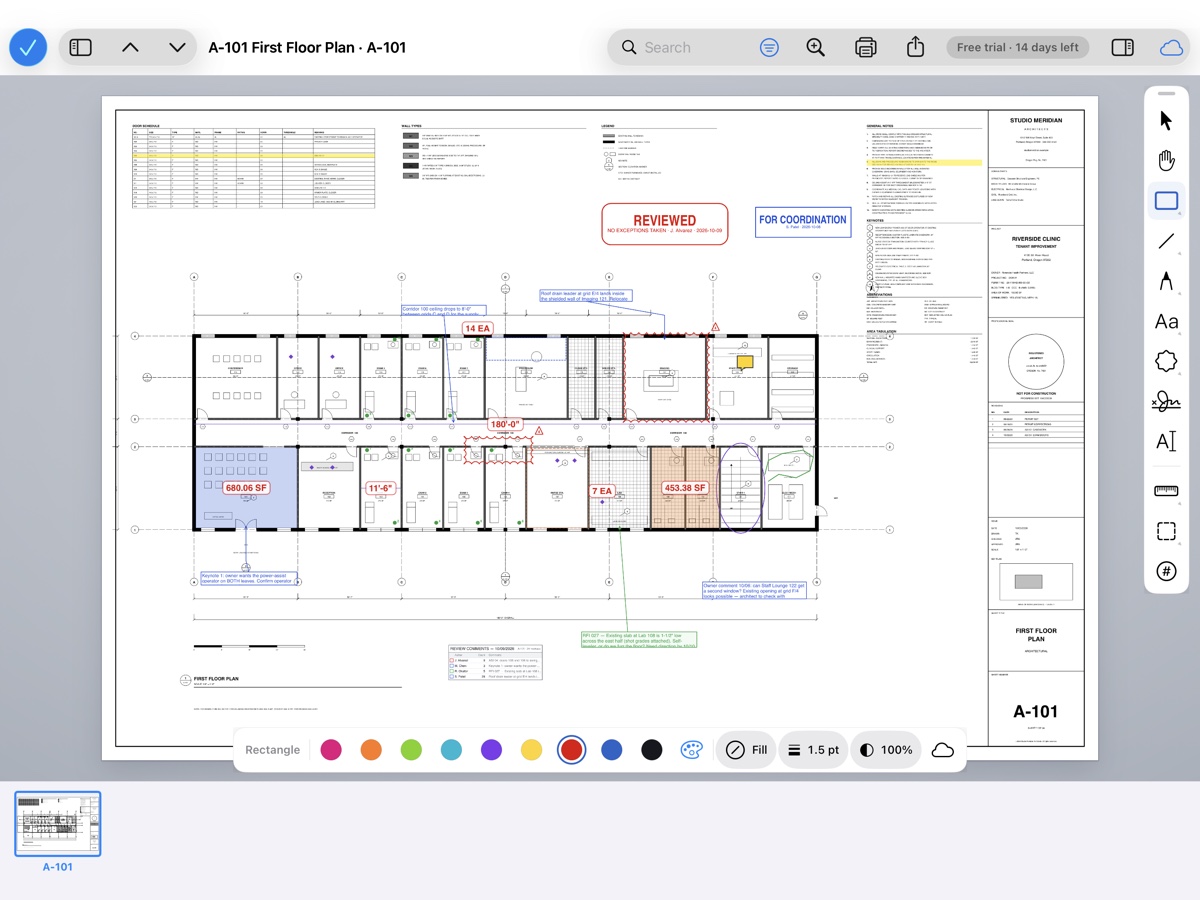
Task: Select the text cursor selection tool
Action: [x=1166, y=441]
